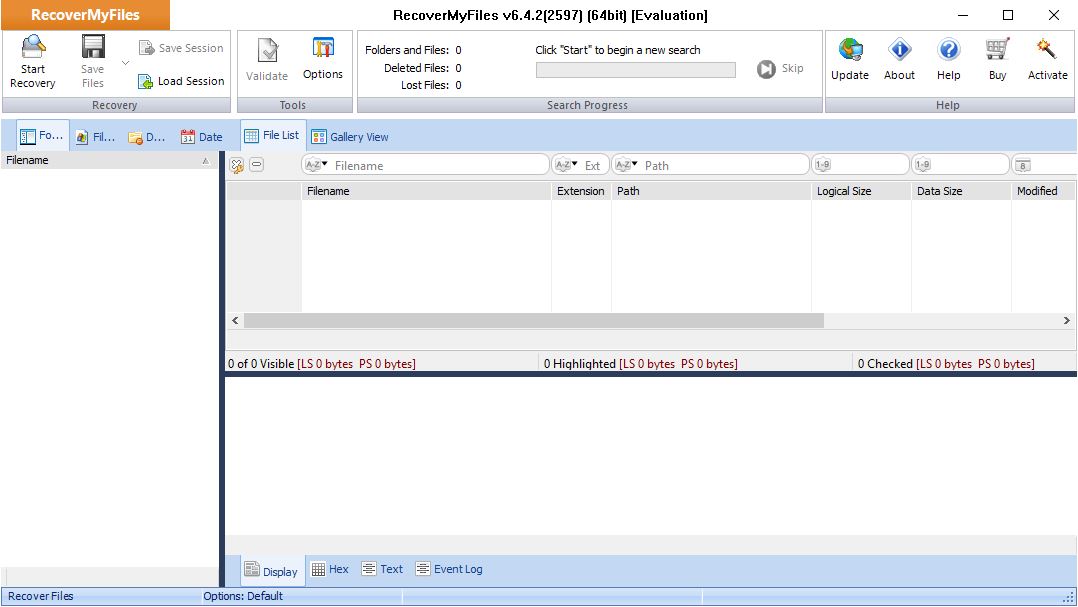
Task: Click the "0 Checked" status text
Action: click(x=886, y=364)
